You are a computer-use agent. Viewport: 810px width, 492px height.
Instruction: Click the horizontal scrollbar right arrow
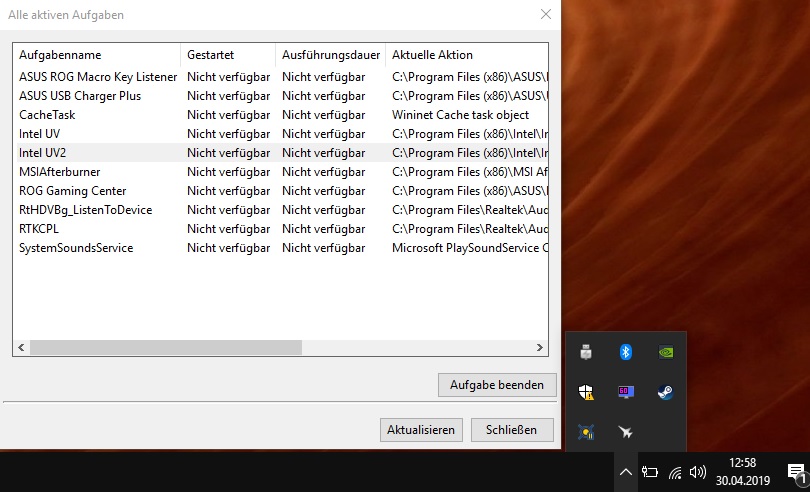pyautogui.click(x=540, y=347)
